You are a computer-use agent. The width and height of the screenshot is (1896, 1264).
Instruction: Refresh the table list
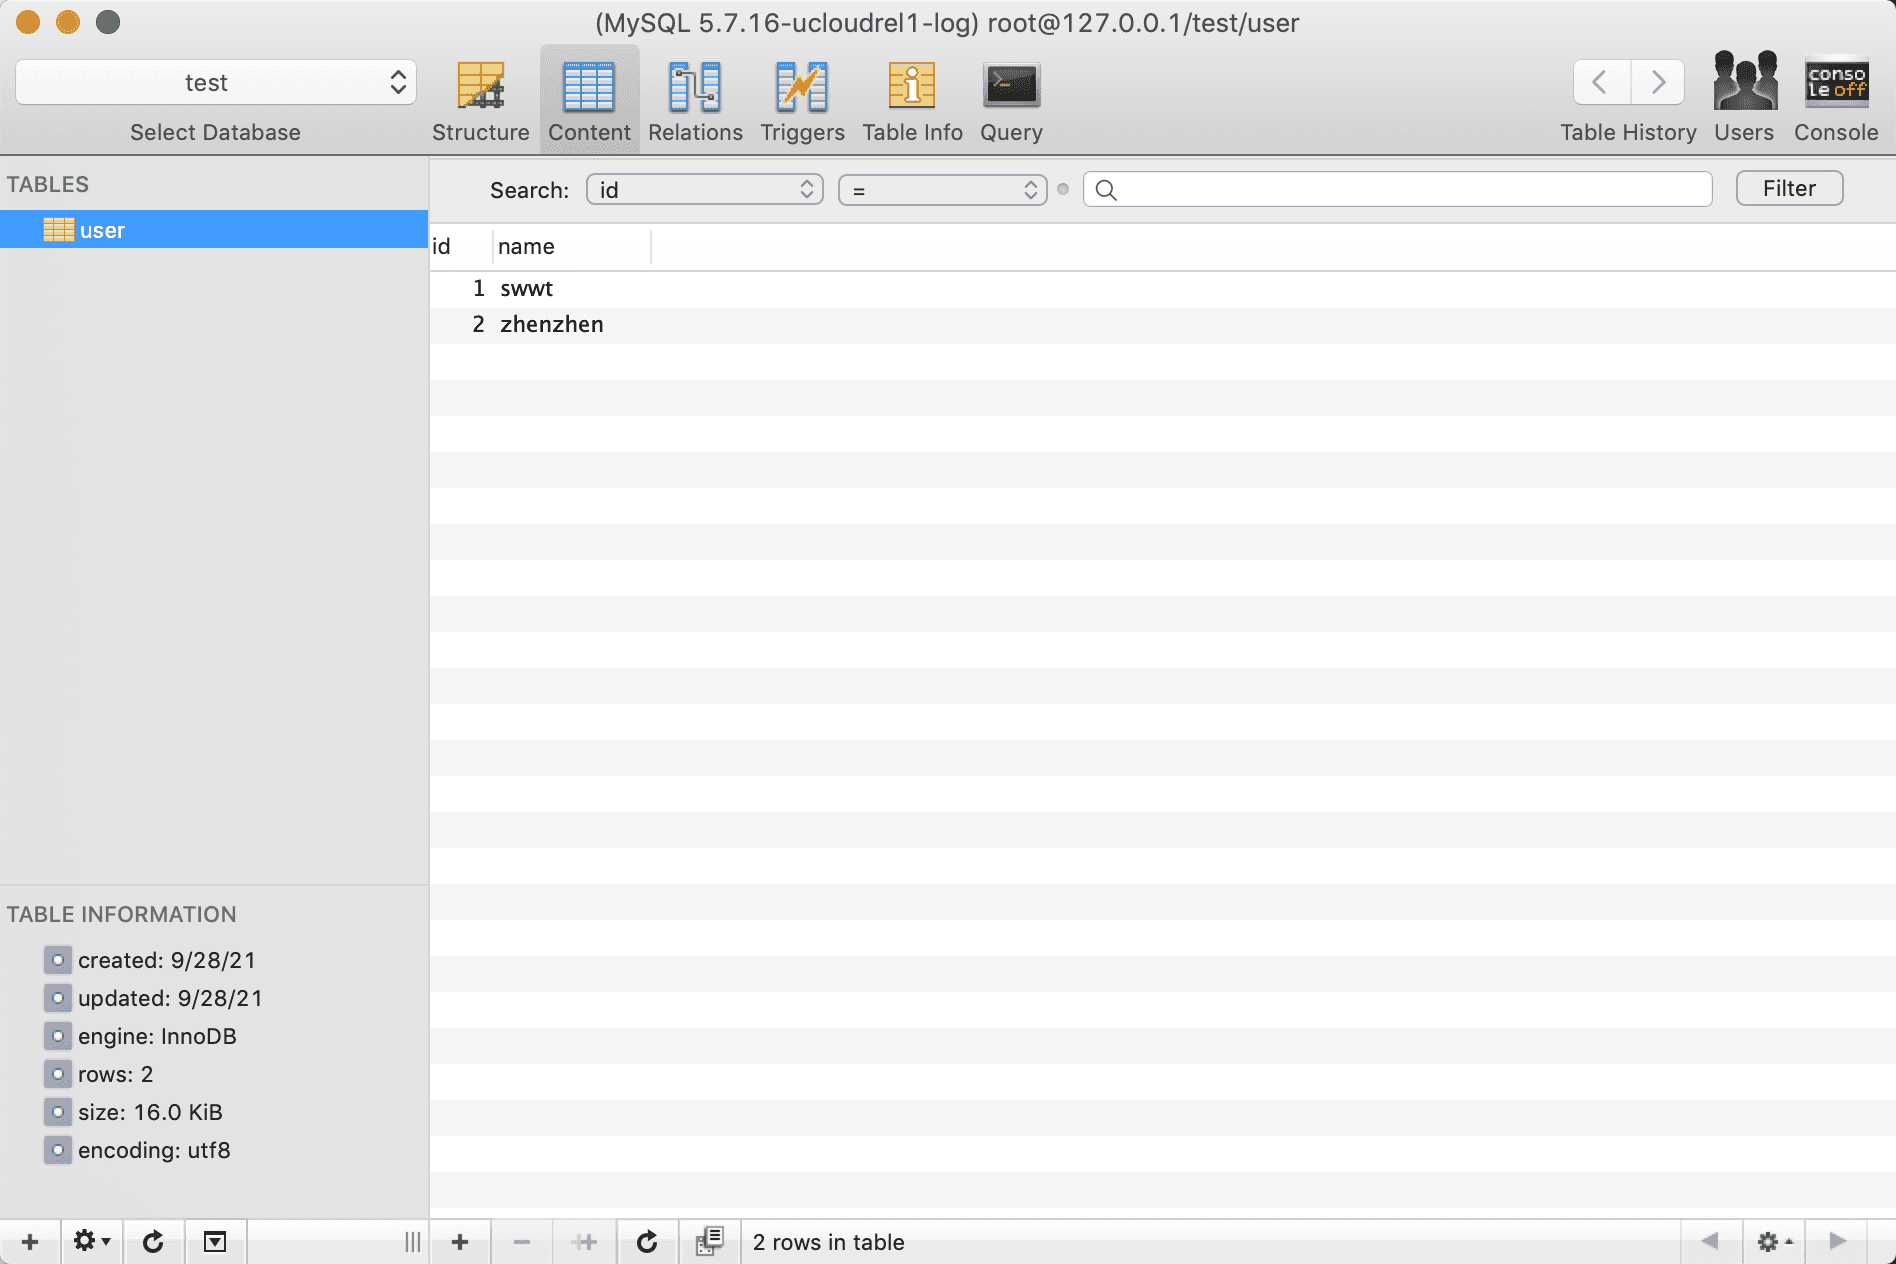(153, 1241)
